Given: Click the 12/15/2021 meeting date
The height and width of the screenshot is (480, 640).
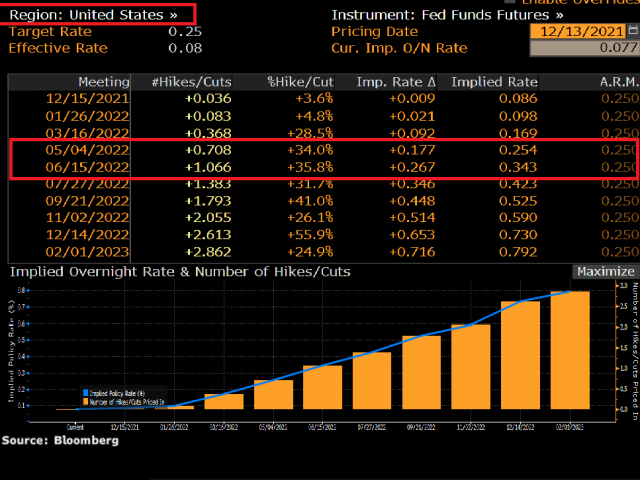Looking at the screenshot, I should (88, 98).
